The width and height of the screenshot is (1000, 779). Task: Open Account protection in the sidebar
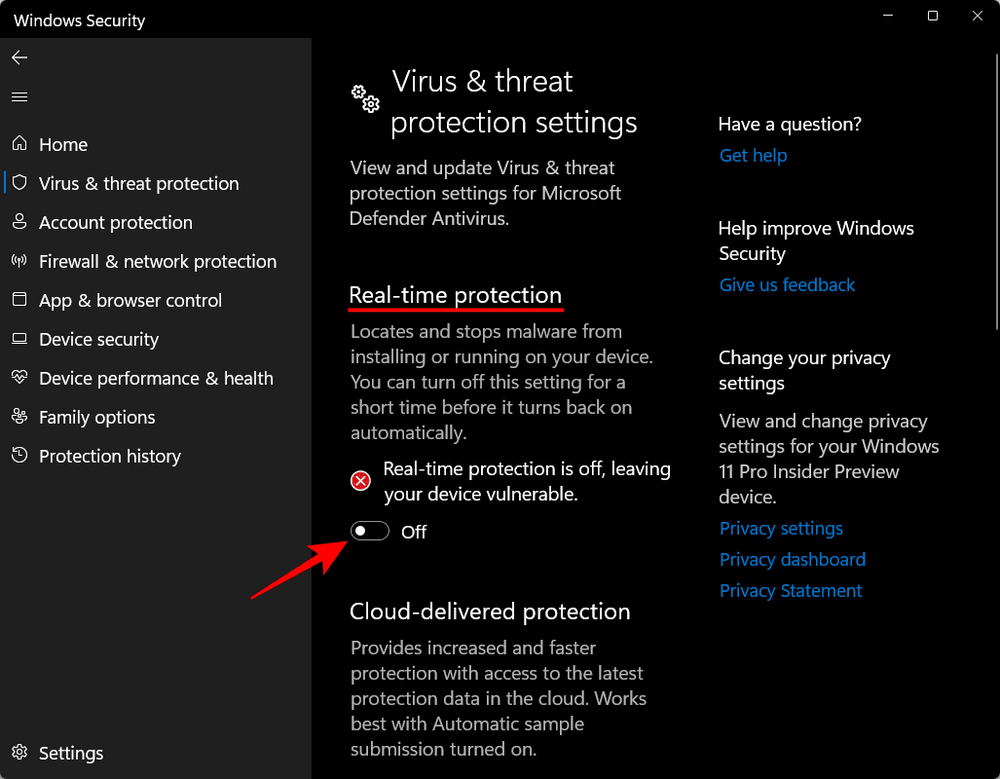click(x=116, y=222)
